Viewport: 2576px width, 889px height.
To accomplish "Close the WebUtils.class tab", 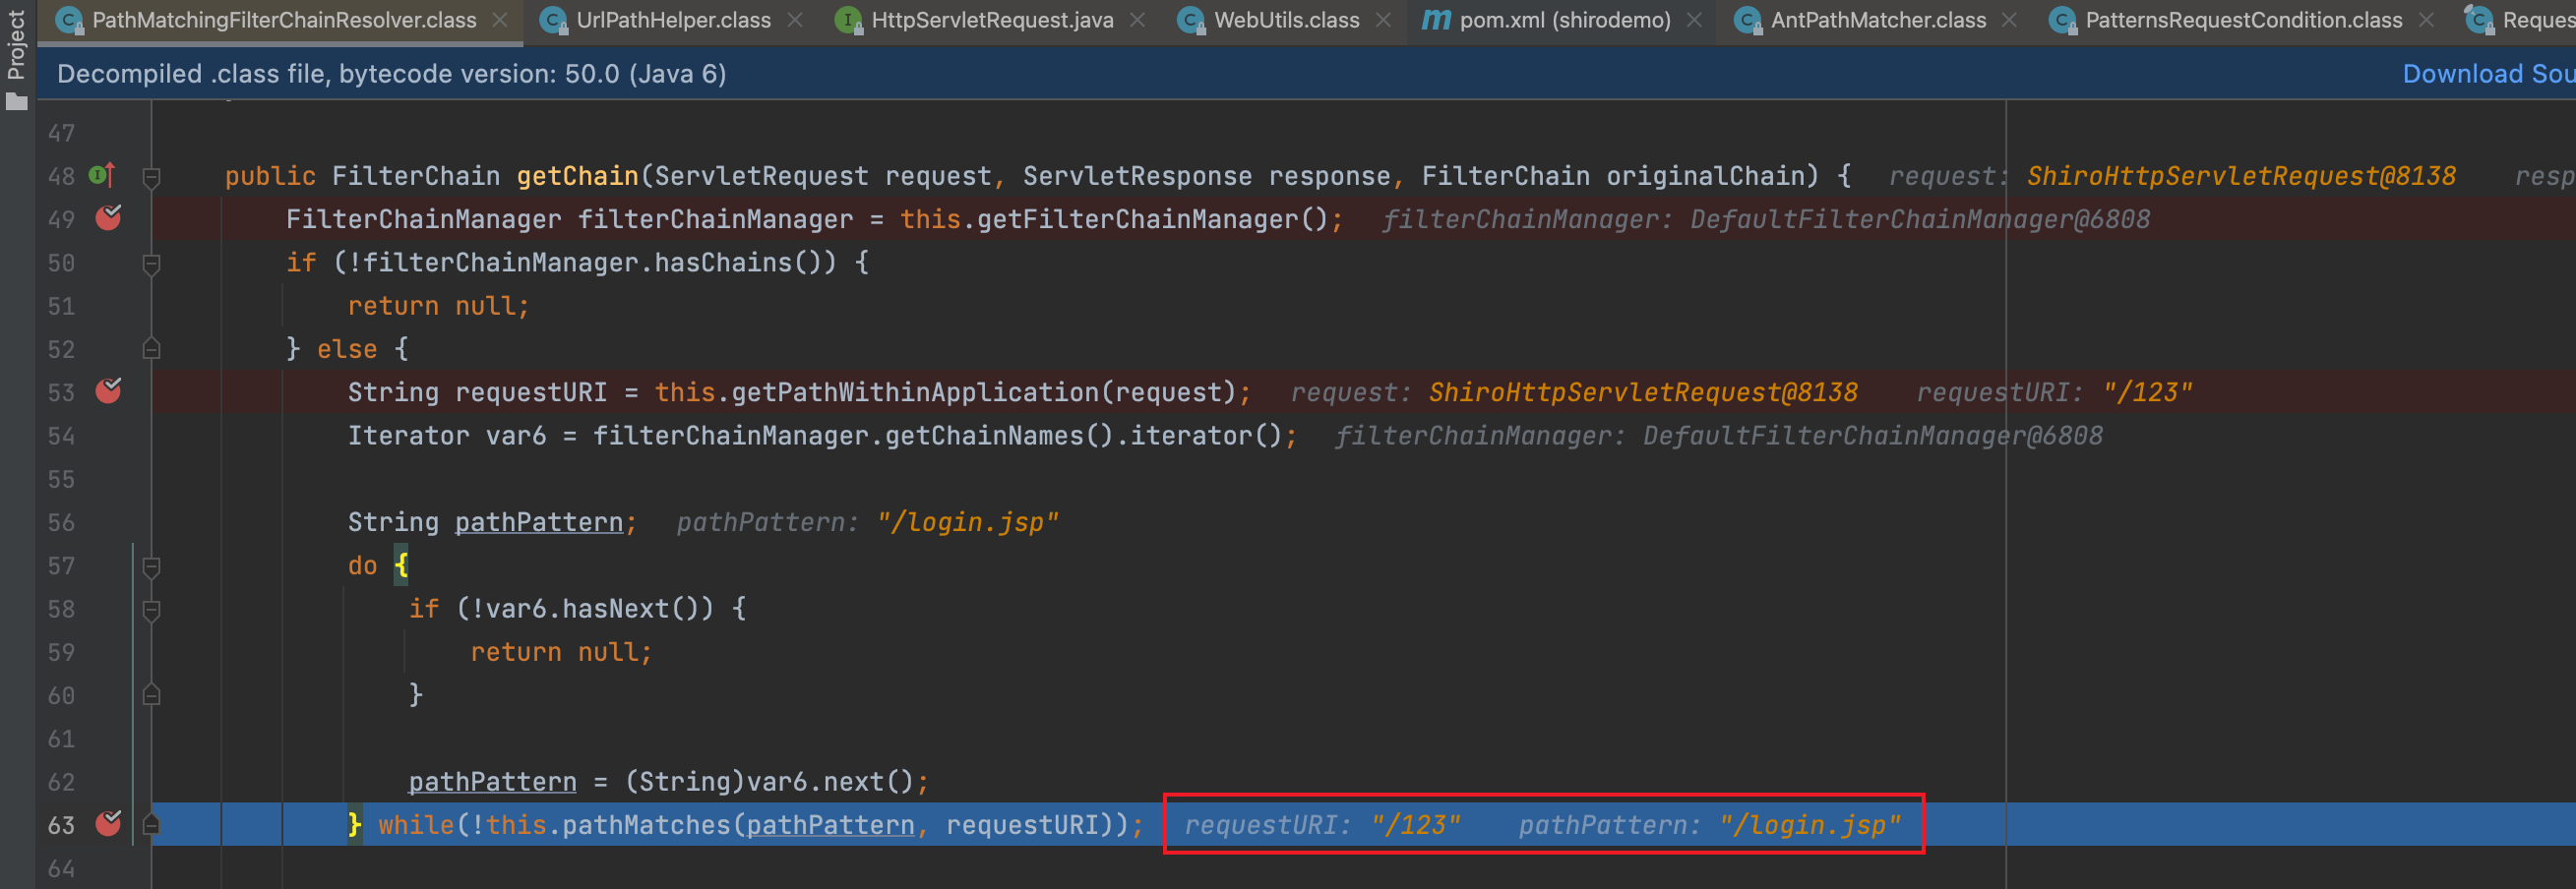I will click(x=1383, y=20).
